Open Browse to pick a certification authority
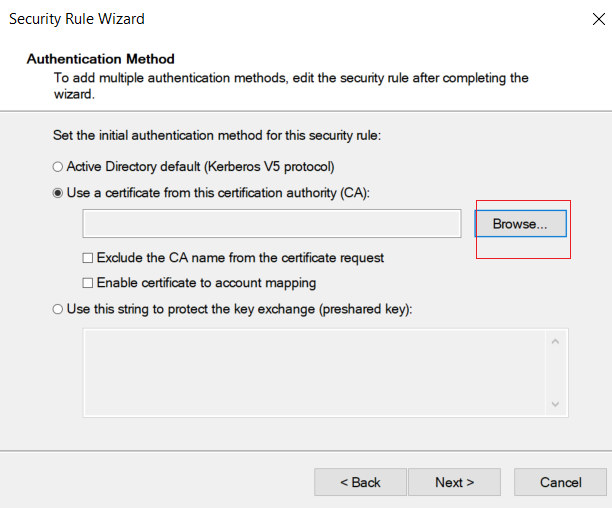612x508 pixels. point(520,224)
